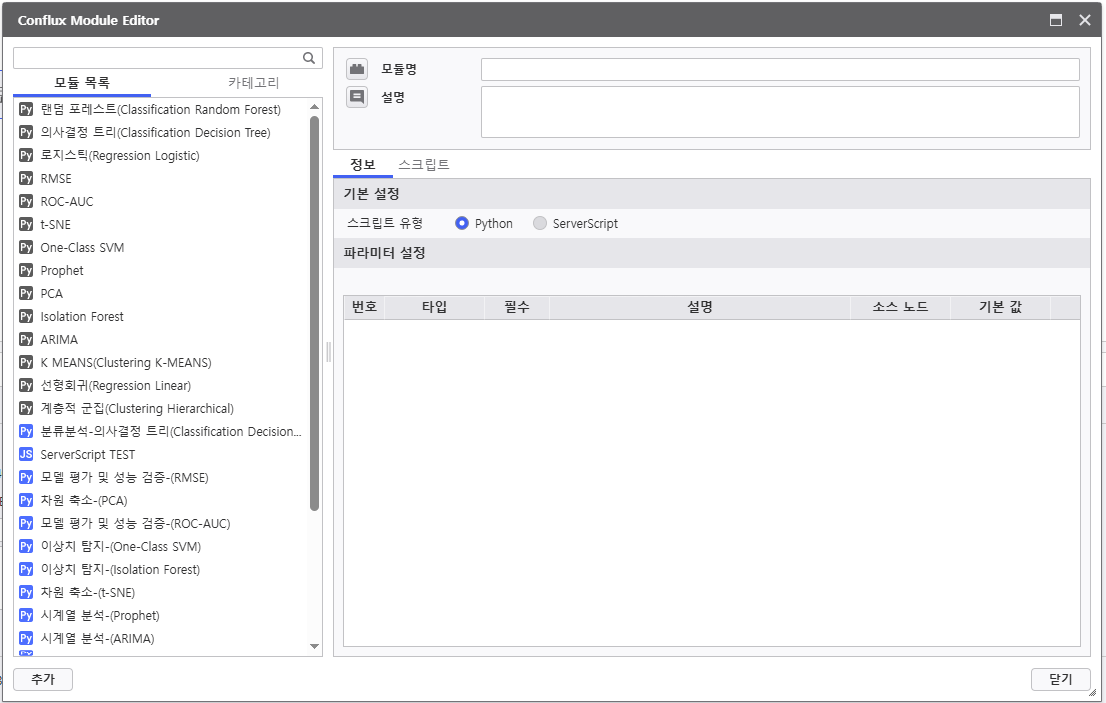
Task: Click the description comment icon
Action: point(357,97)
